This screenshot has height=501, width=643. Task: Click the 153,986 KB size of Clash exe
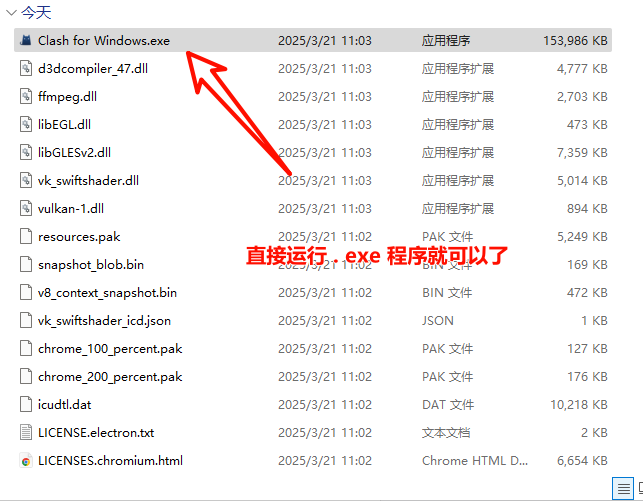(575, 41)
